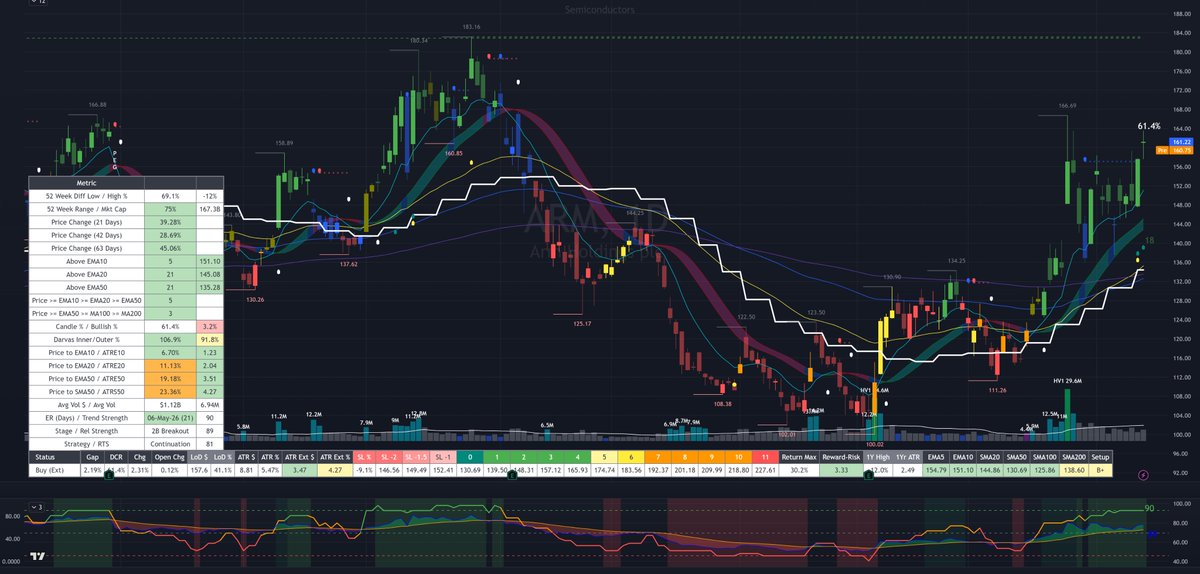The image size is (1200, 574).
Task: Click the 61.4% label above the last candle
Action: [1149, 127]
